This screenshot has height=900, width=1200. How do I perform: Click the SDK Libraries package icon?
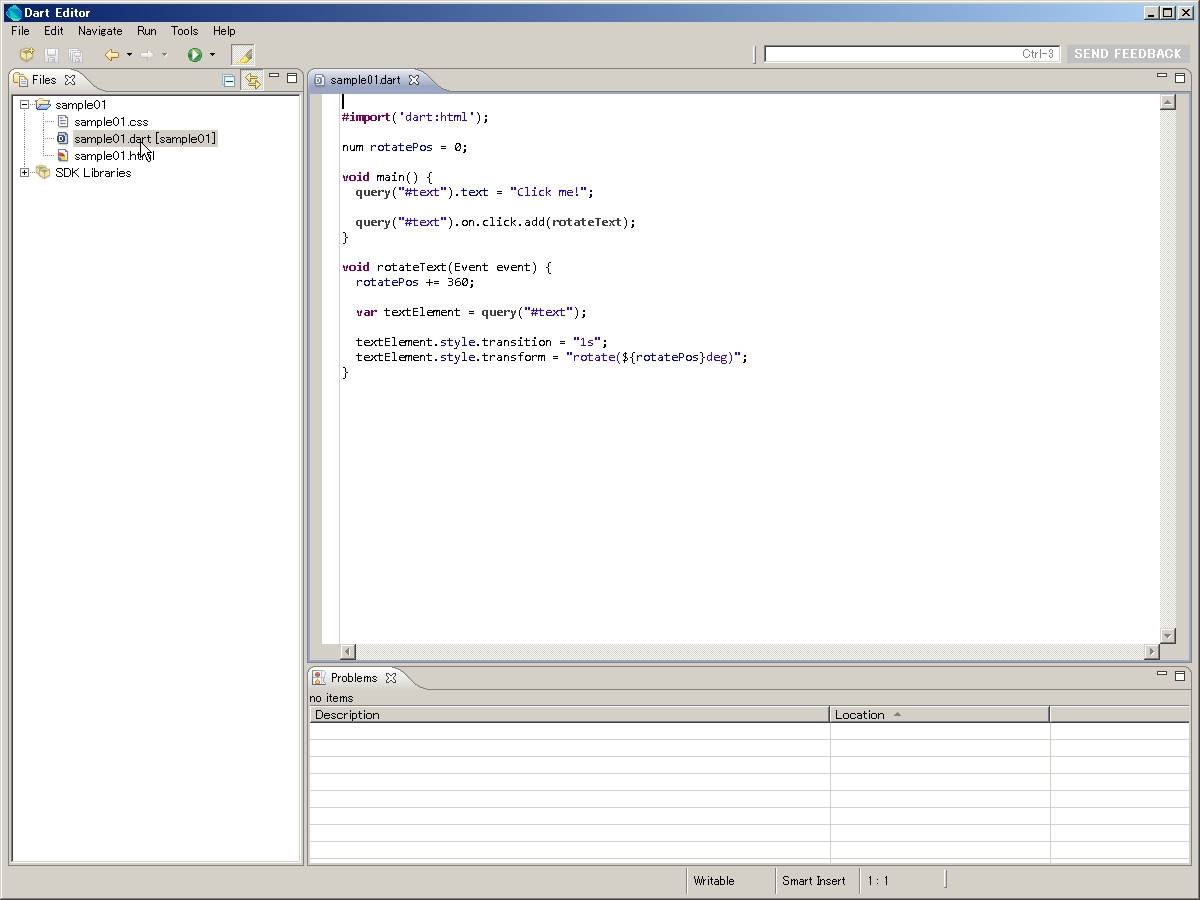pyautogui.click(x=43, y=173)
